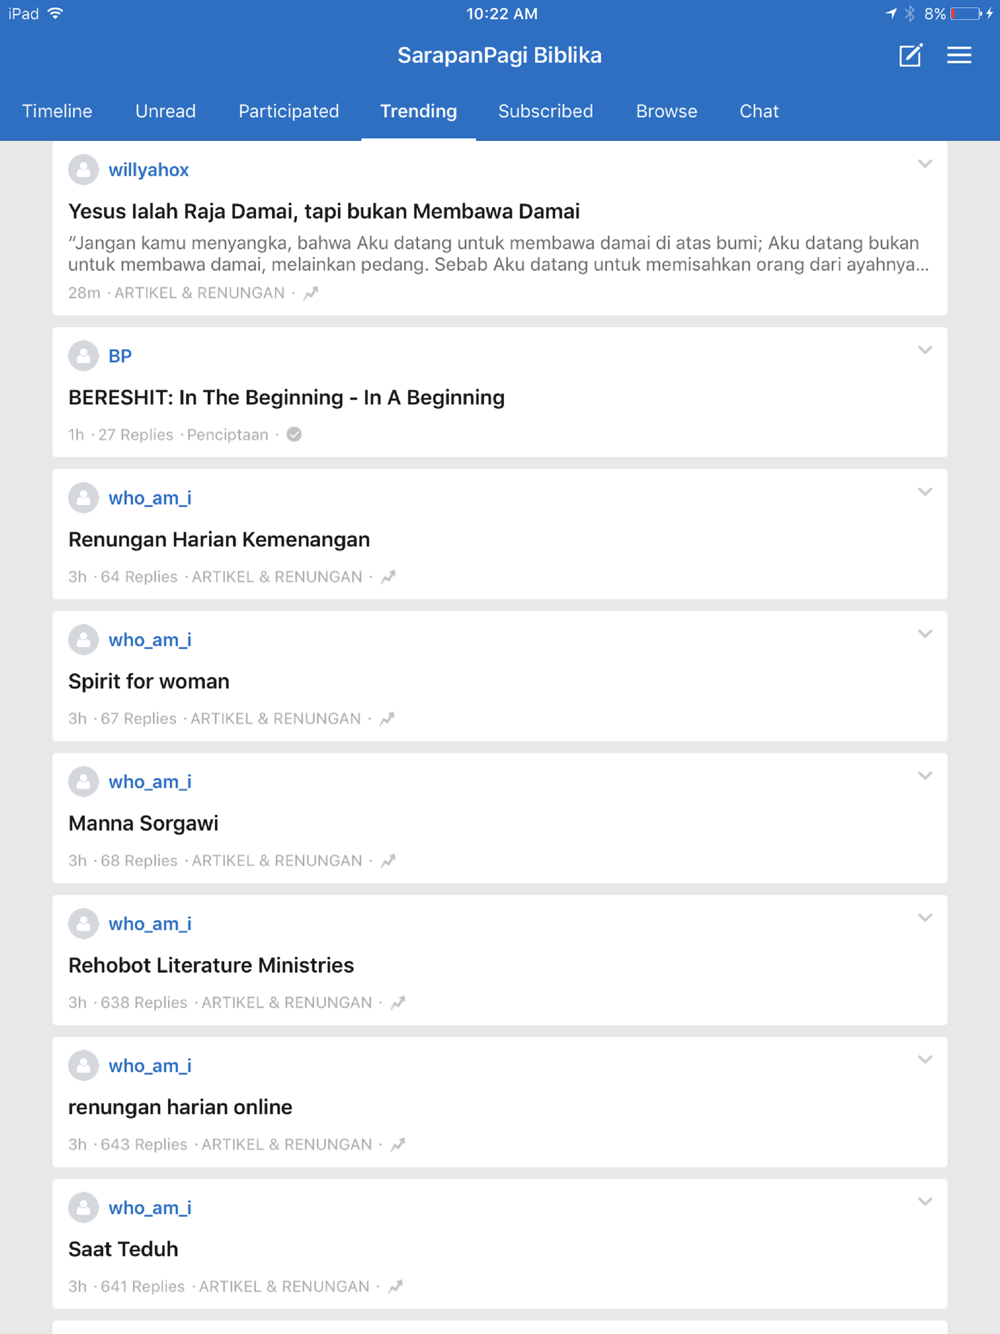1000x1334 pixels.
Task: Tap avatar on renungan harian online post
Action: tap(84, 1066)
